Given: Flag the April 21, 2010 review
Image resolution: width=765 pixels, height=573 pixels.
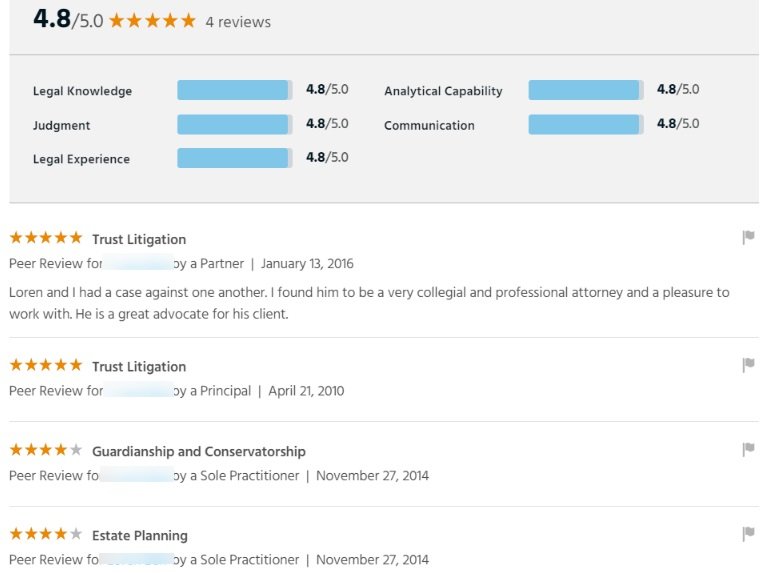Looking at the screenshot, I should [x=748, y=365].
